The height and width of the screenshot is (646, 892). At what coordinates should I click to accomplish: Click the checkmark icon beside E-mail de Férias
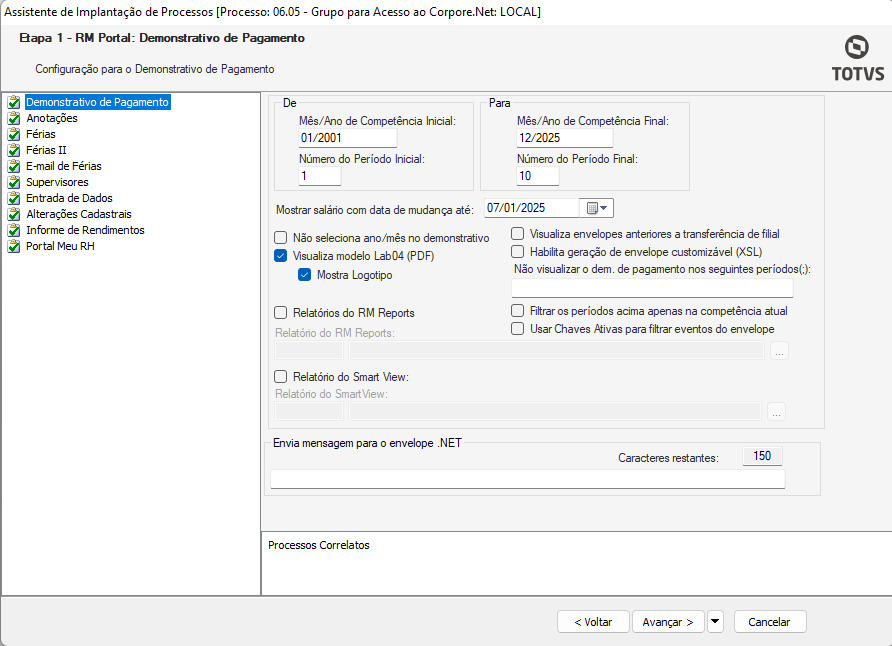[14, 166]
